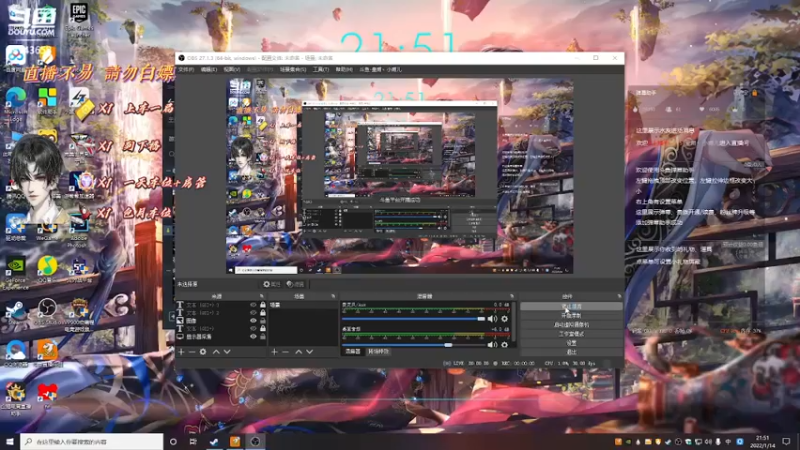Pop out the 混音器 dock panel icon
Viewport: 800px width, 450px height.
[x=512, y=296]
